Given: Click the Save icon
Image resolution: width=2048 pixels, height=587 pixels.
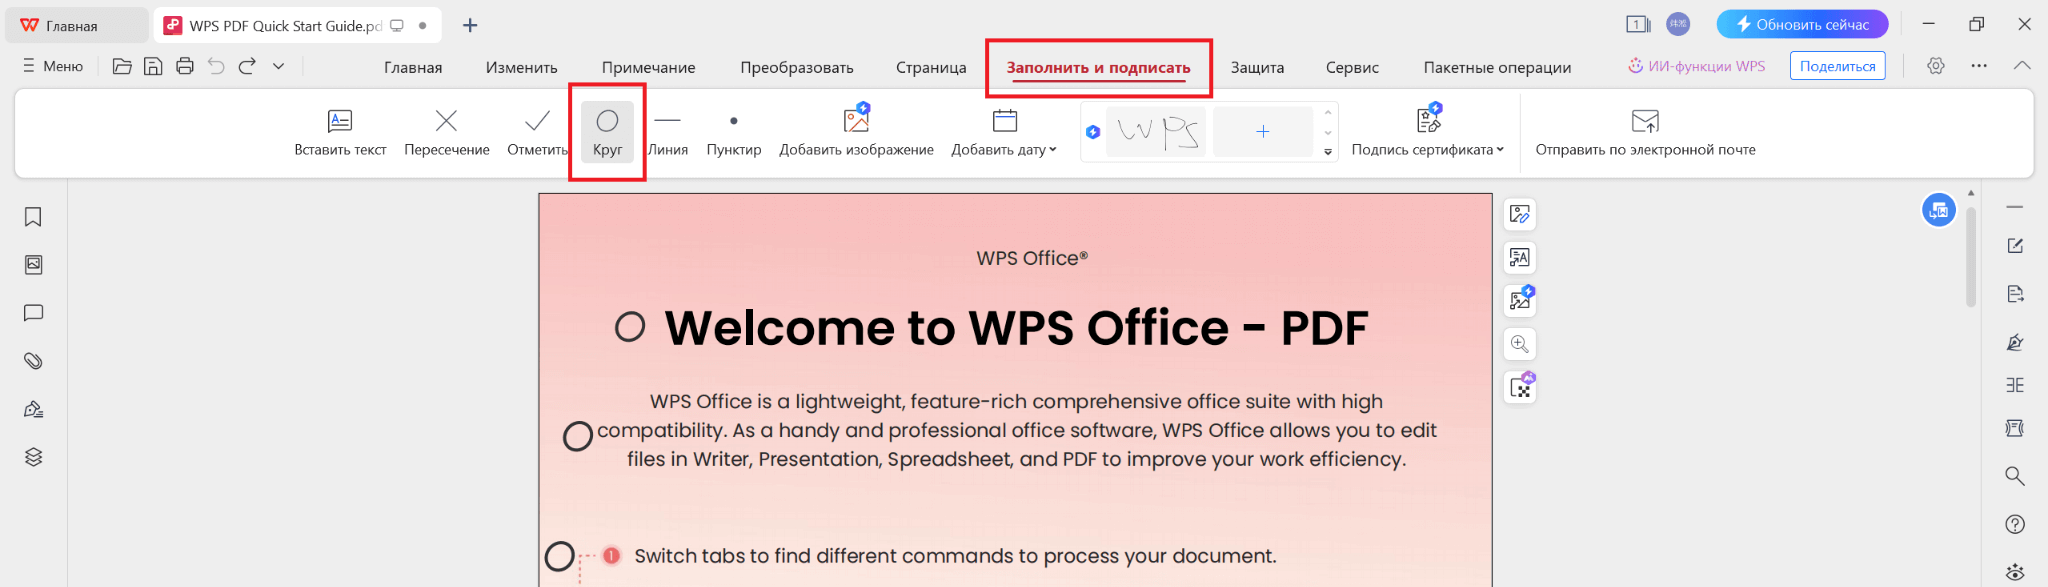Looking at the screenshot, I should 153,66.
